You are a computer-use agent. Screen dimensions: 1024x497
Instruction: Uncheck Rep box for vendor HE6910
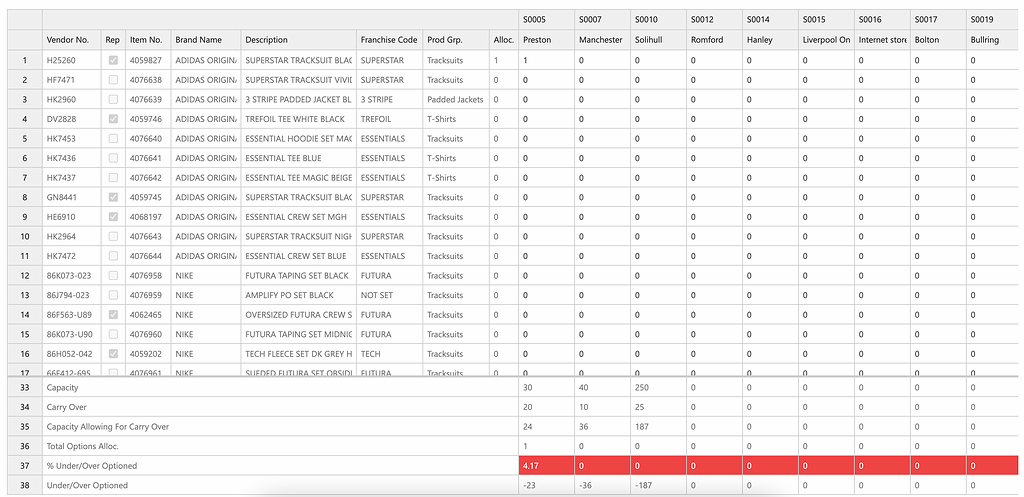click(114, 217)
